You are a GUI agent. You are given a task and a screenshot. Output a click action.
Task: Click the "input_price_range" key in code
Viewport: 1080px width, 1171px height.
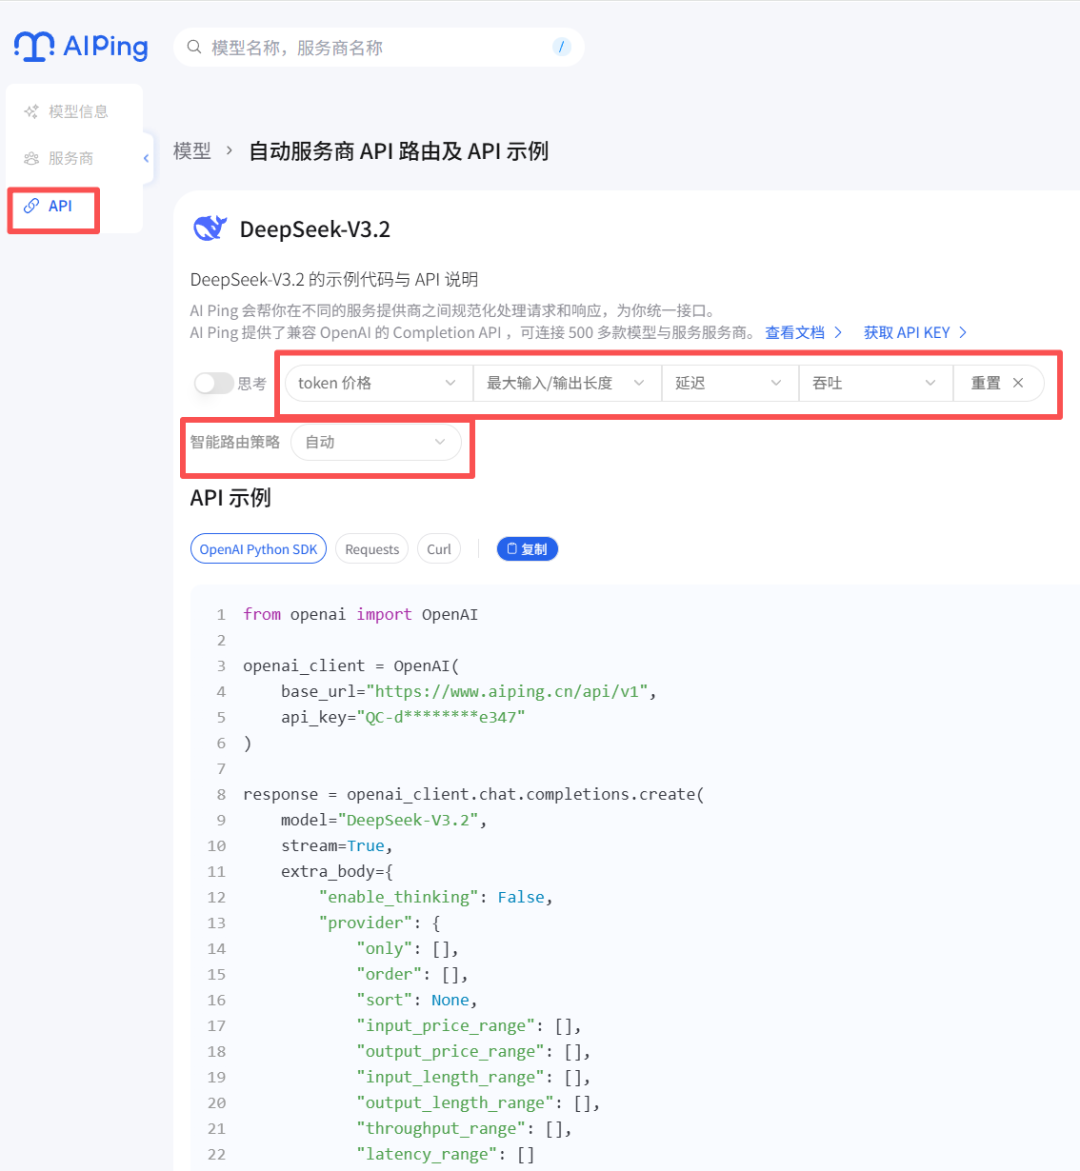click(x=445, y=1025)
